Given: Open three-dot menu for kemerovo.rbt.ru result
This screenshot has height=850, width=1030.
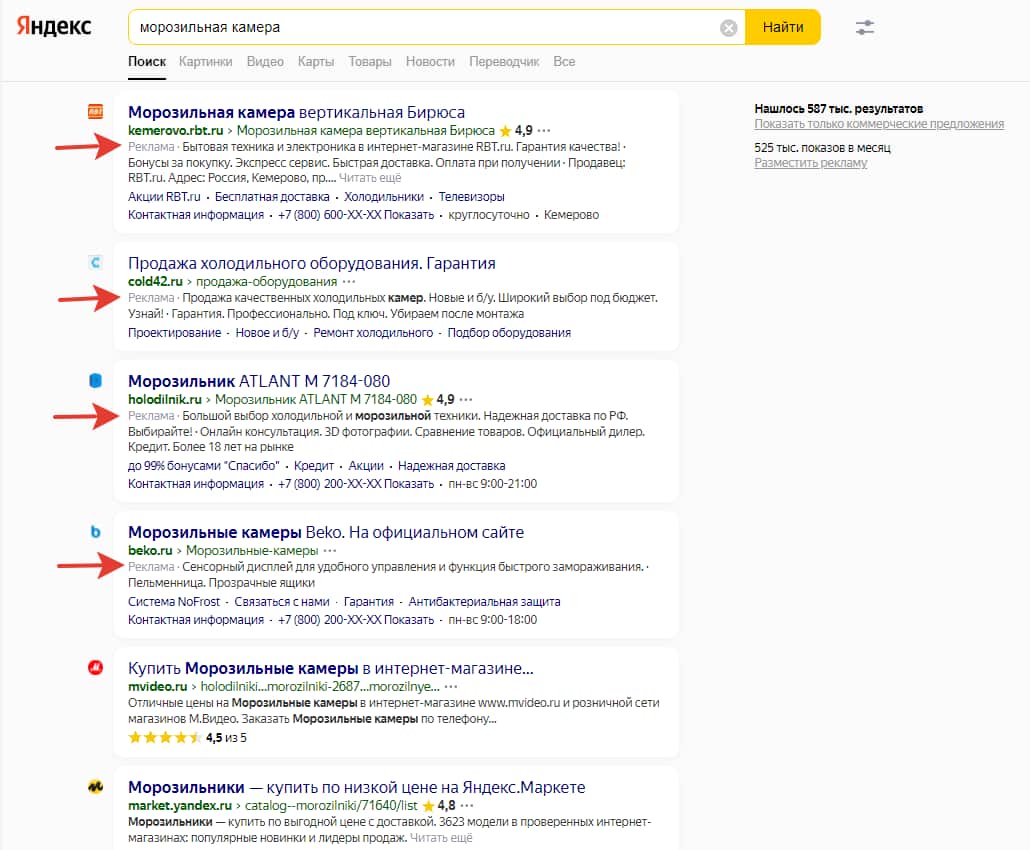Looking at the screenshot, I should pos(544,131).
